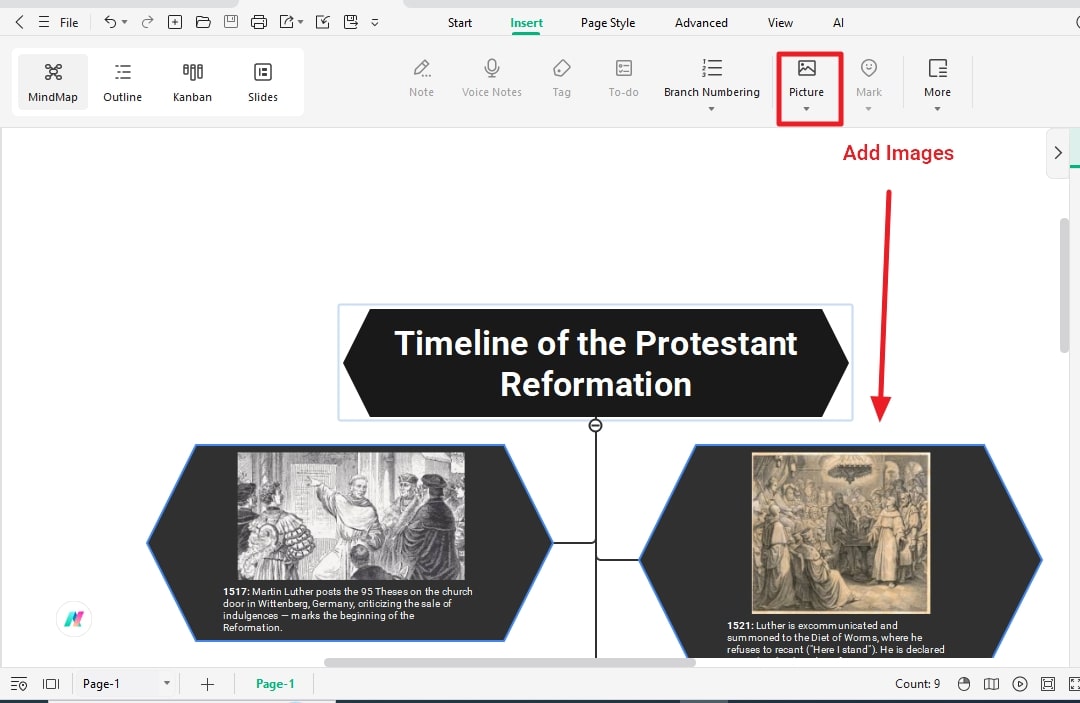1080x703 pixels.
Task: Add Voice Notes with the microphone icon
Action: pos(492,78)
